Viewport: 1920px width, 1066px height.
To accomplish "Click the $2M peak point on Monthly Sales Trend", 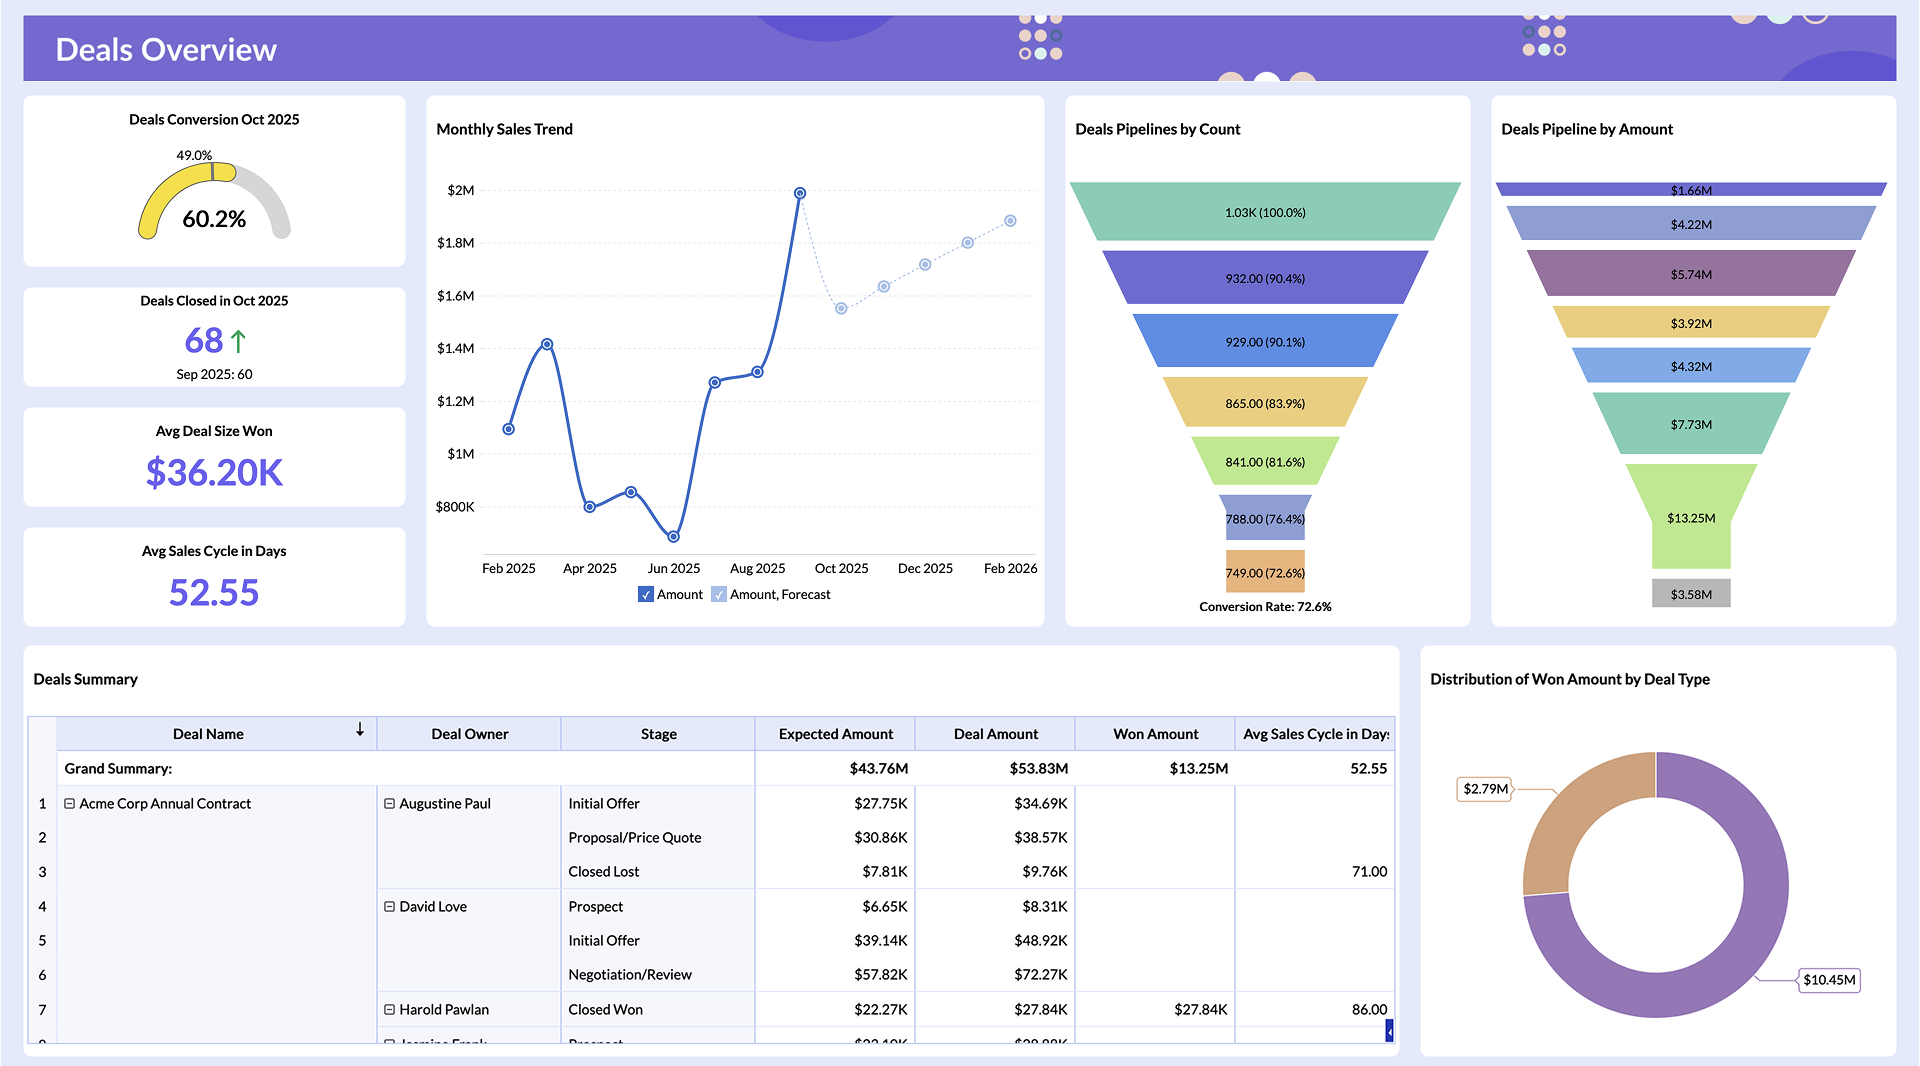I will click(x=799, y=192).
